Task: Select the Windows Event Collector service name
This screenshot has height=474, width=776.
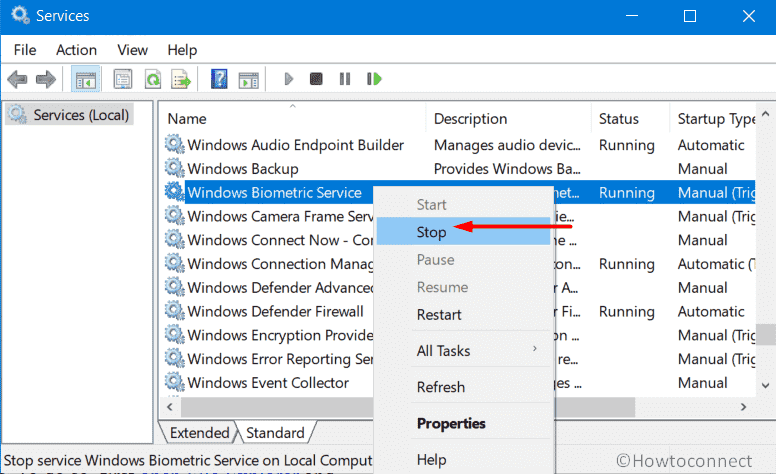Action: pos(268,382)
